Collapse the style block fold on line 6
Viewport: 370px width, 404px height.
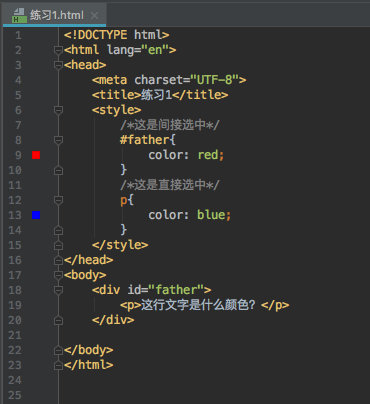[58, 110]
